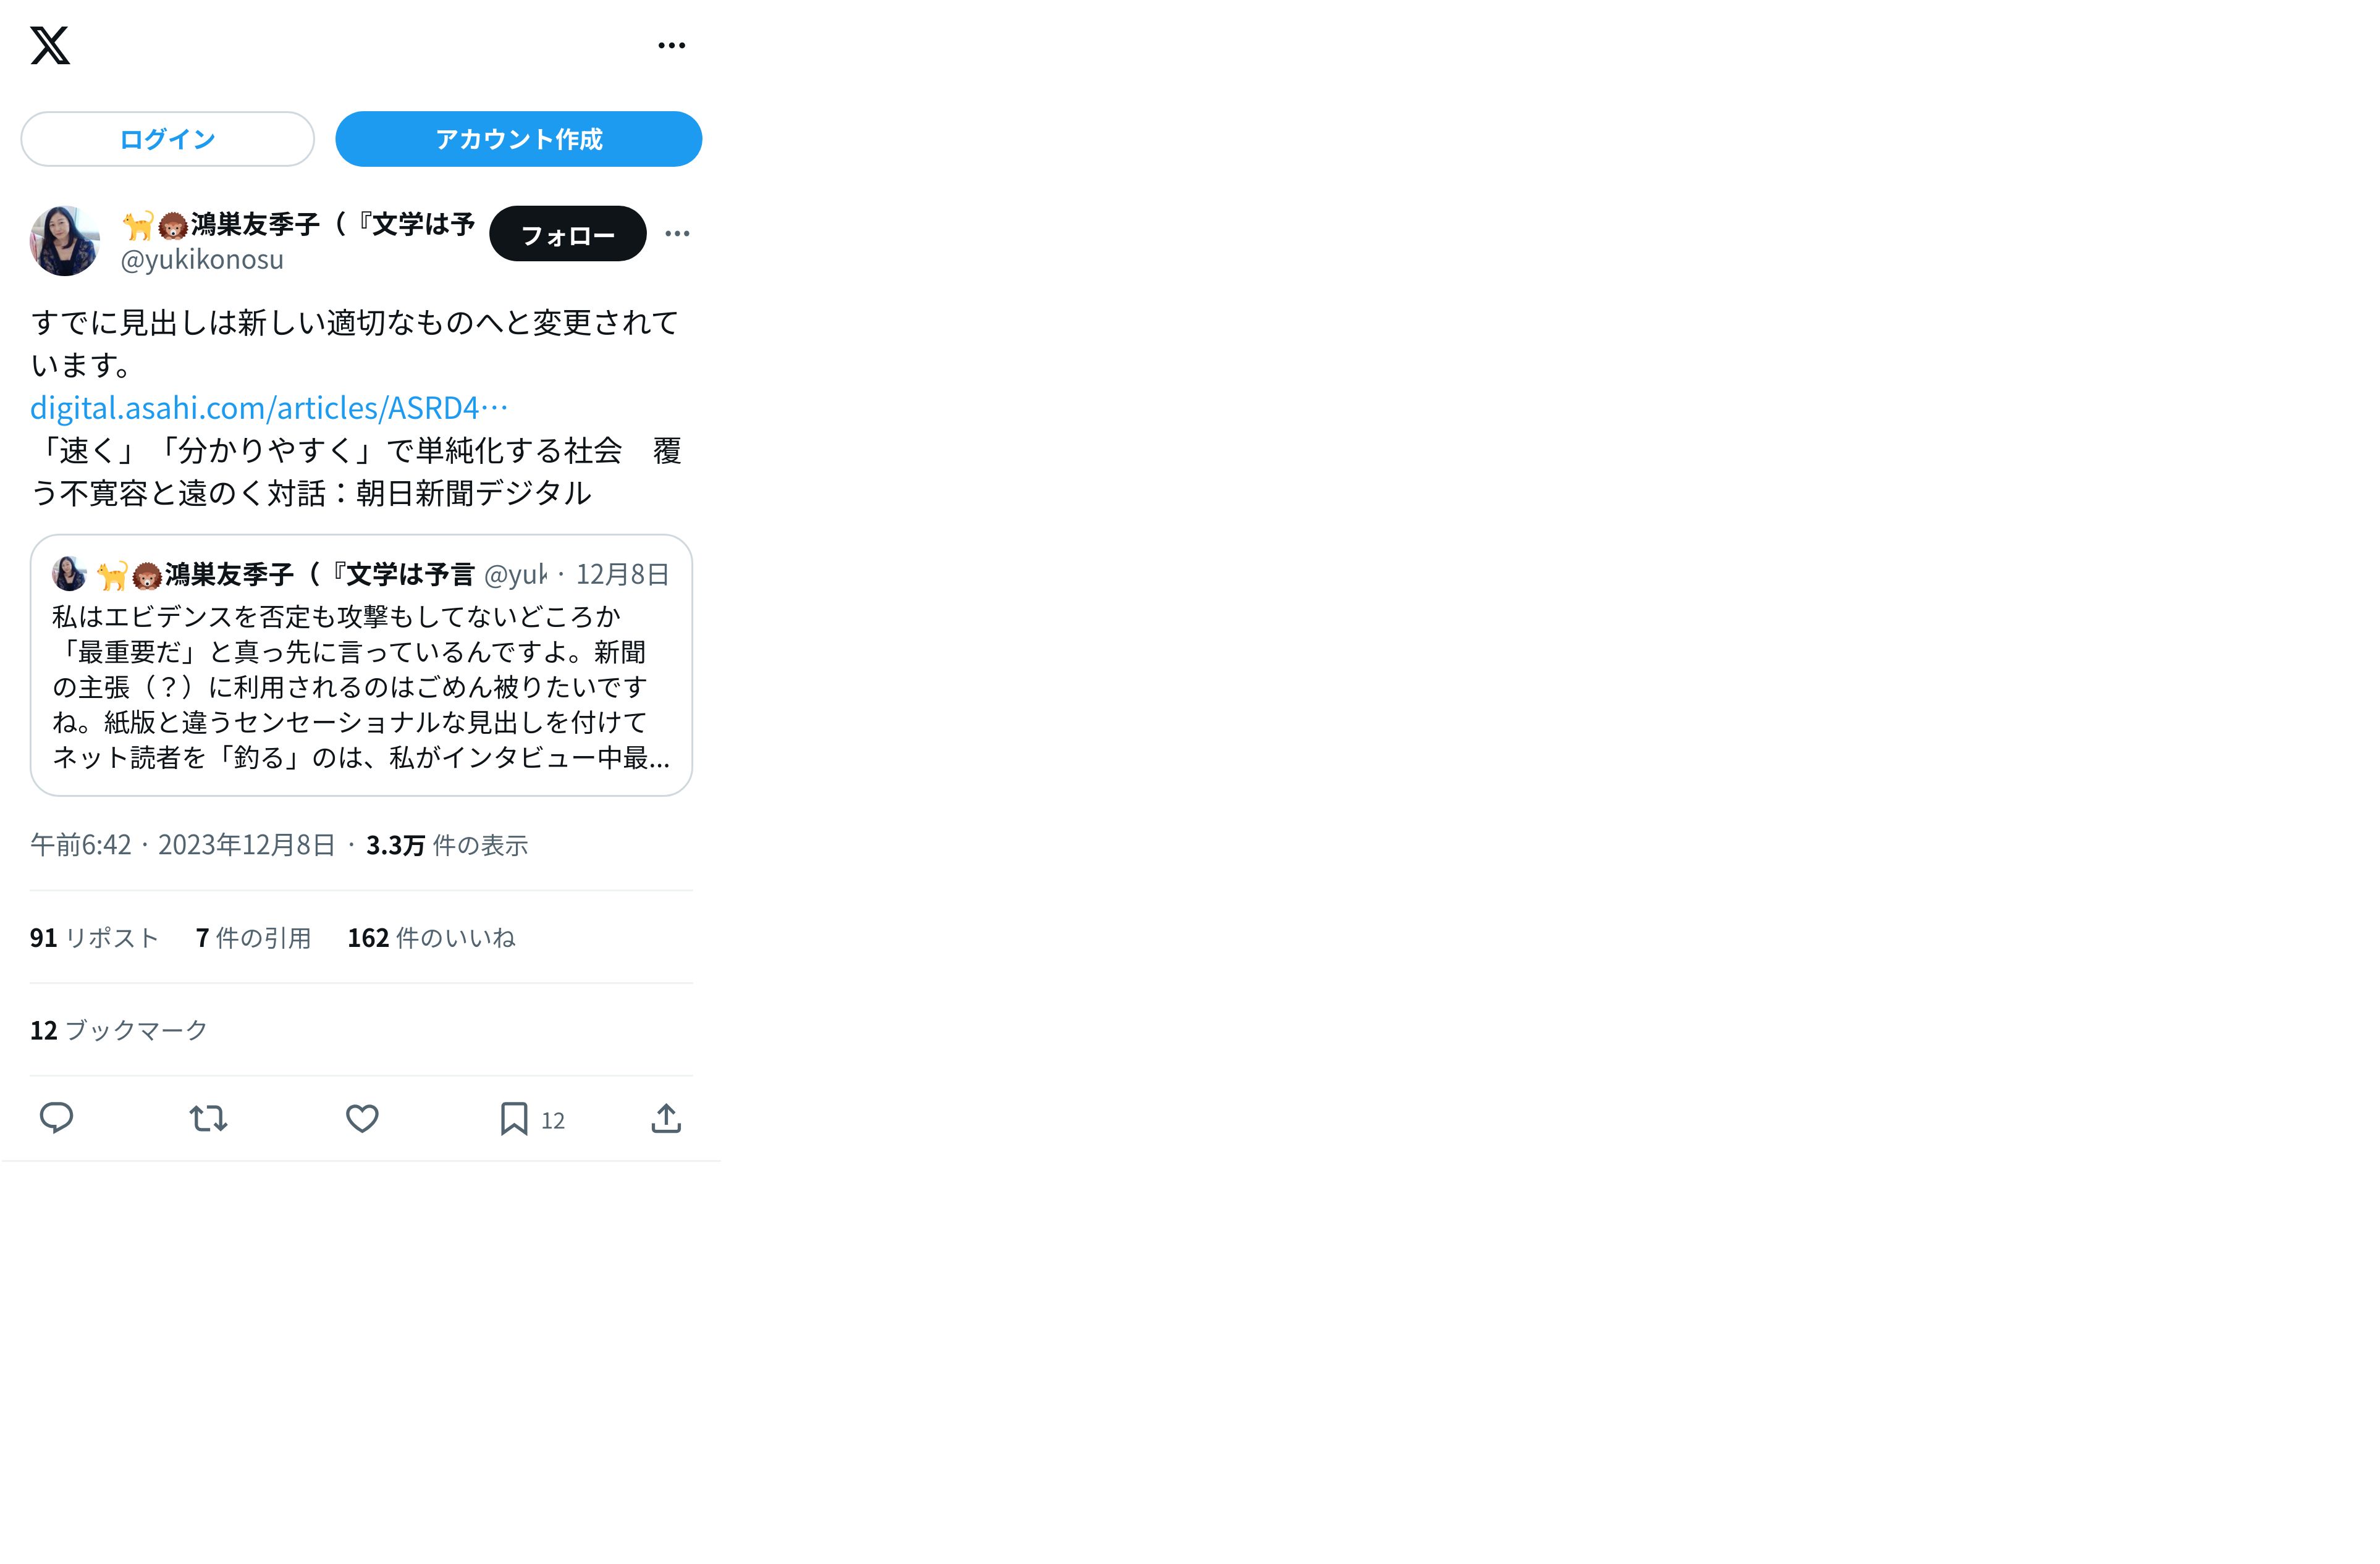This screenshot has height=1564, width=2380.
Task: Click the X logo icon
Action: pyautogui.click(x=50, y=45)
